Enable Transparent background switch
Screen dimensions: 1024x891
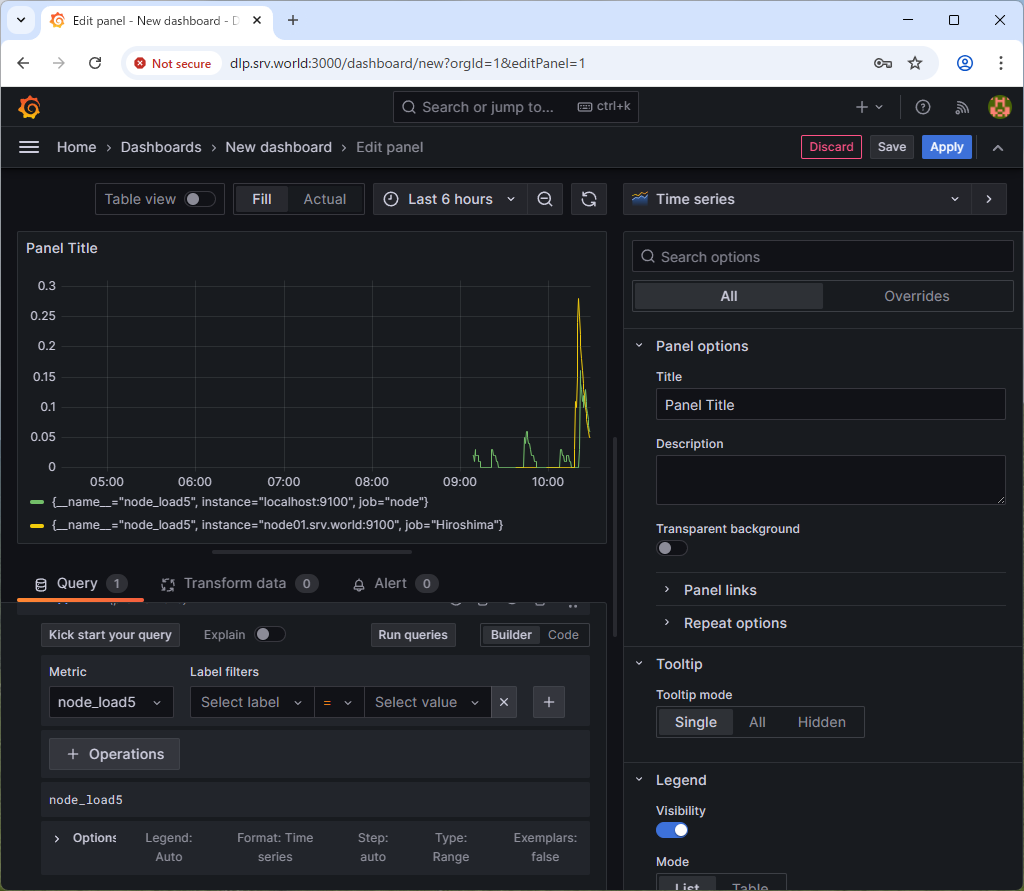tap(671, 548)
